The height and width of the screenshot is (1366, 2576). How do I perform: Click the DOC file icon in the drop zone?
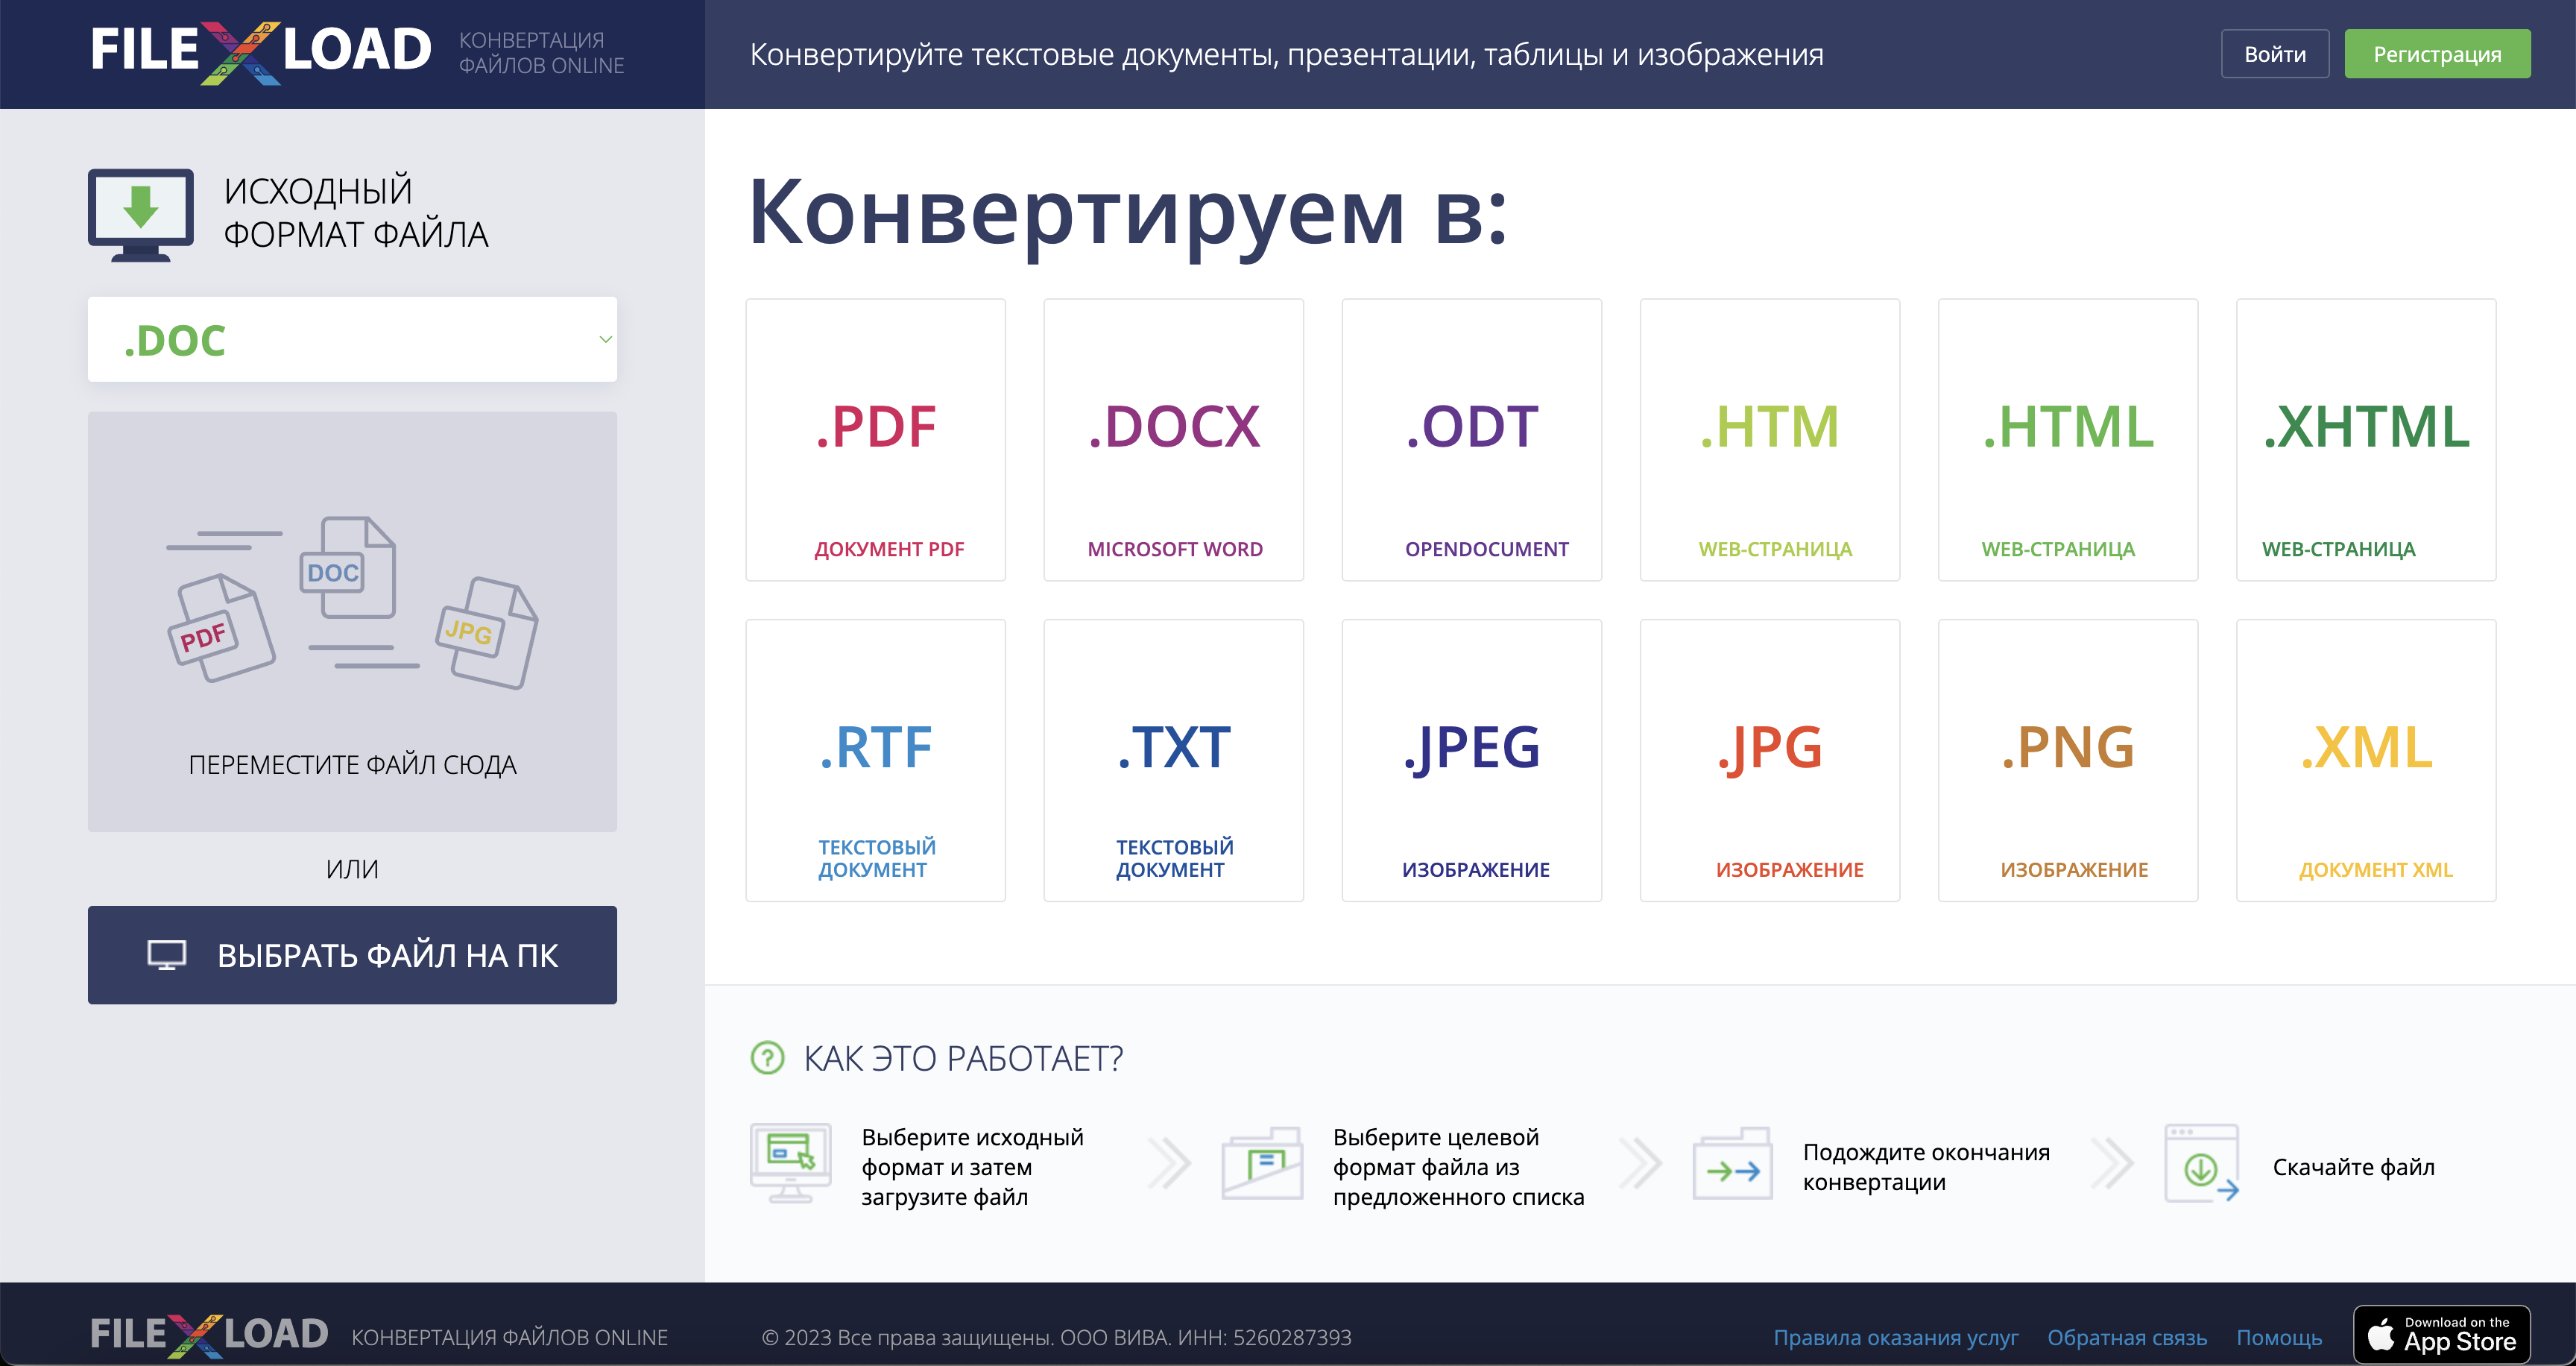pyautogui.click(x=346, y=567)
